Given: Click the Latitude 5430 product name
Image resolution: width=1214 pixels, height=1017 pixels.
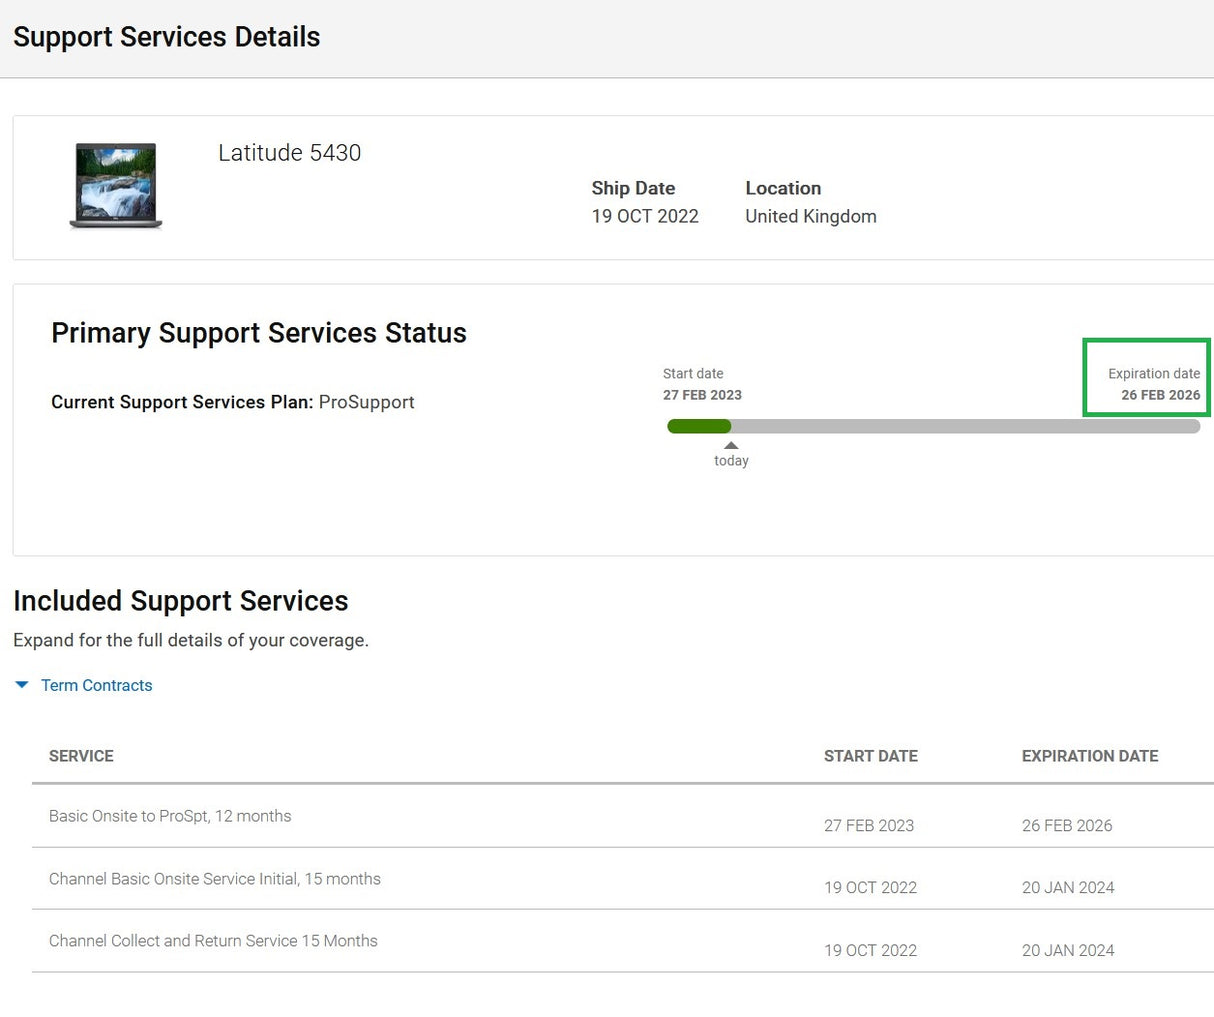Looking at the screenshot, I should [289, 153].
